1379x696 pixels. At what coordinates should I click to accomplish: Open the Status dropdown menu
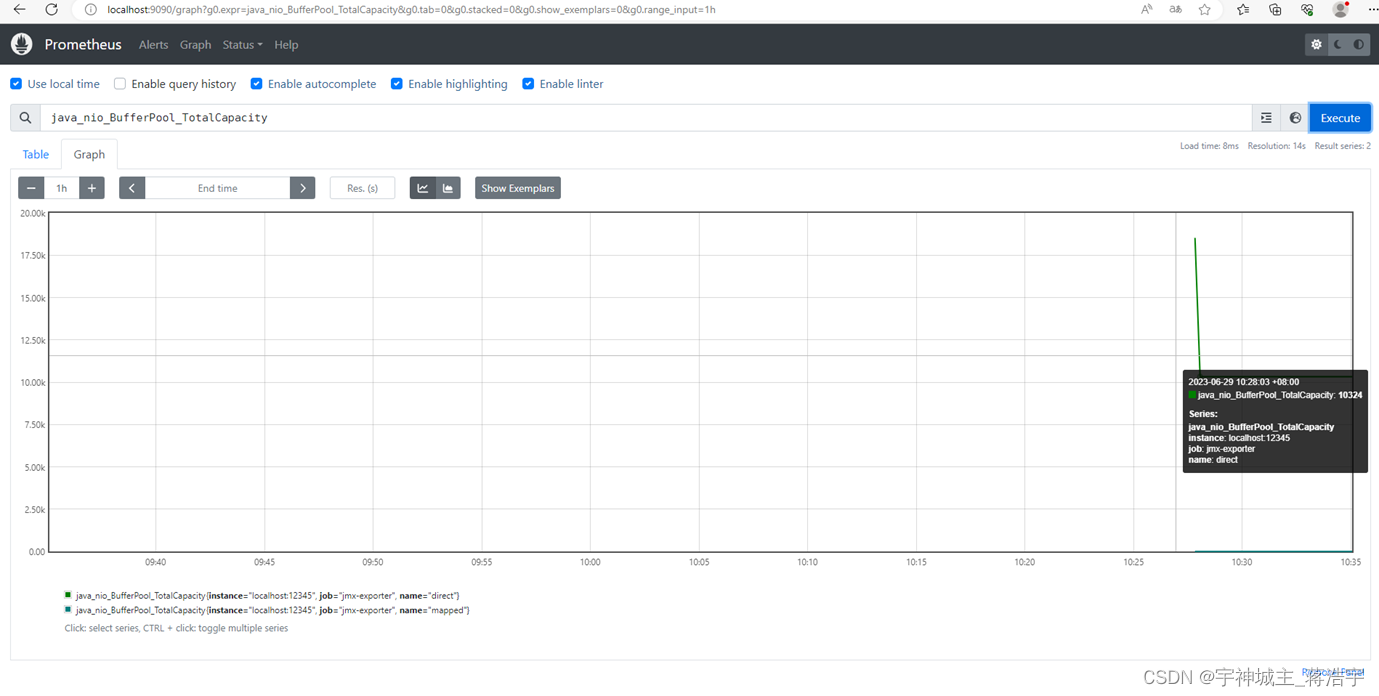(x=242, y=44)
